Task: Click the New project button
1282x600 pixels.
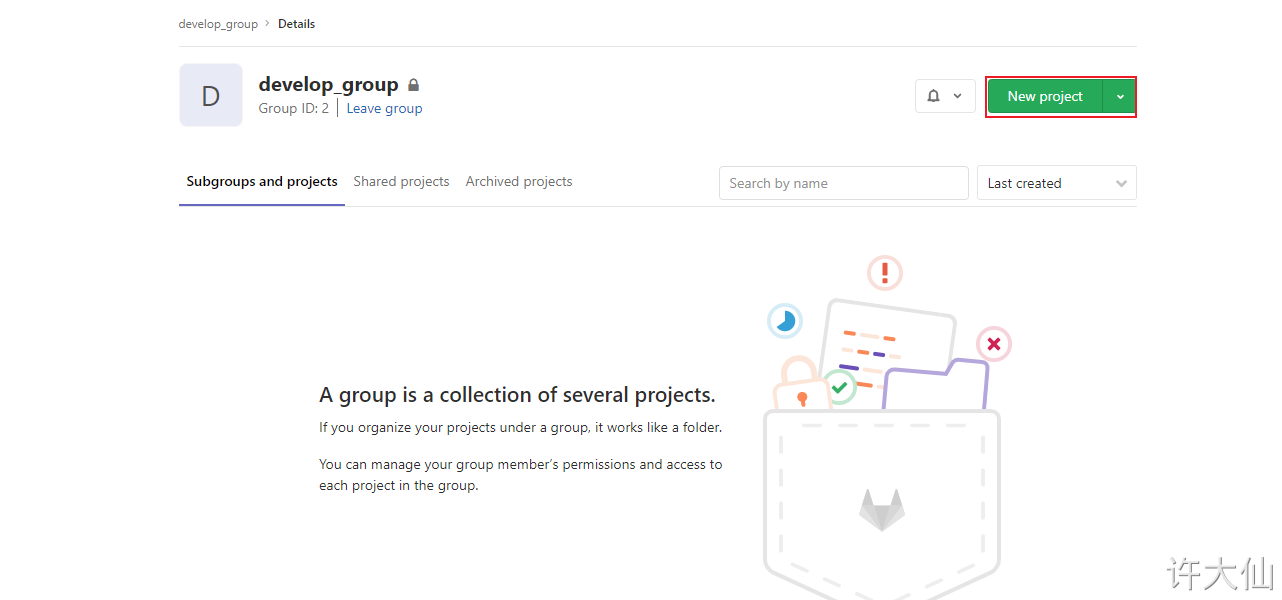Action: coord(1045,97)
